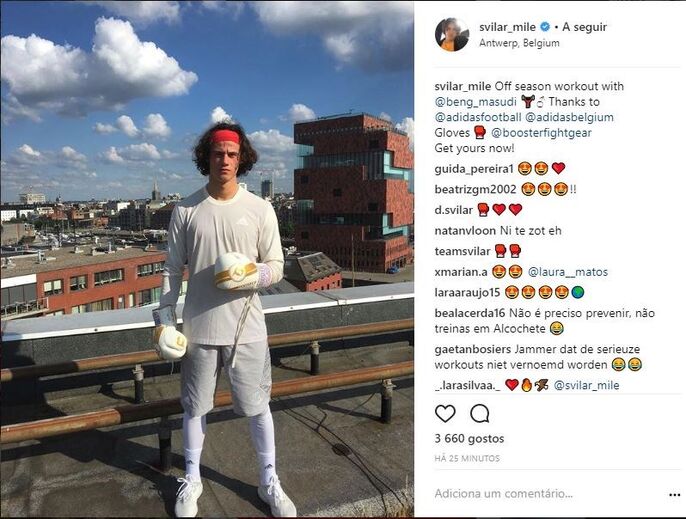Open the @beng_masudi mention
This screenshot has height=519, width=686.
tap(476, 102)
